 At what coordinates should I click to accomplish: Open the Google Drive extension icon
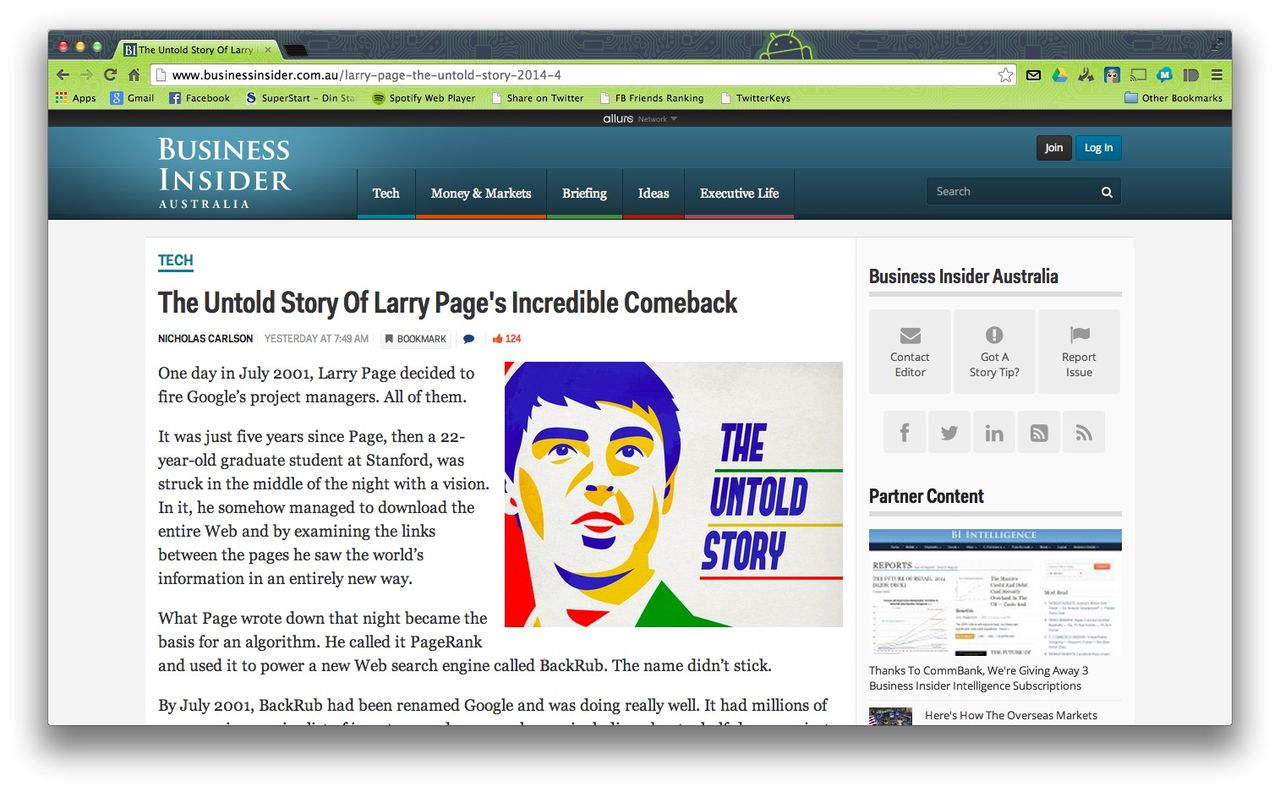[1059, 75]
